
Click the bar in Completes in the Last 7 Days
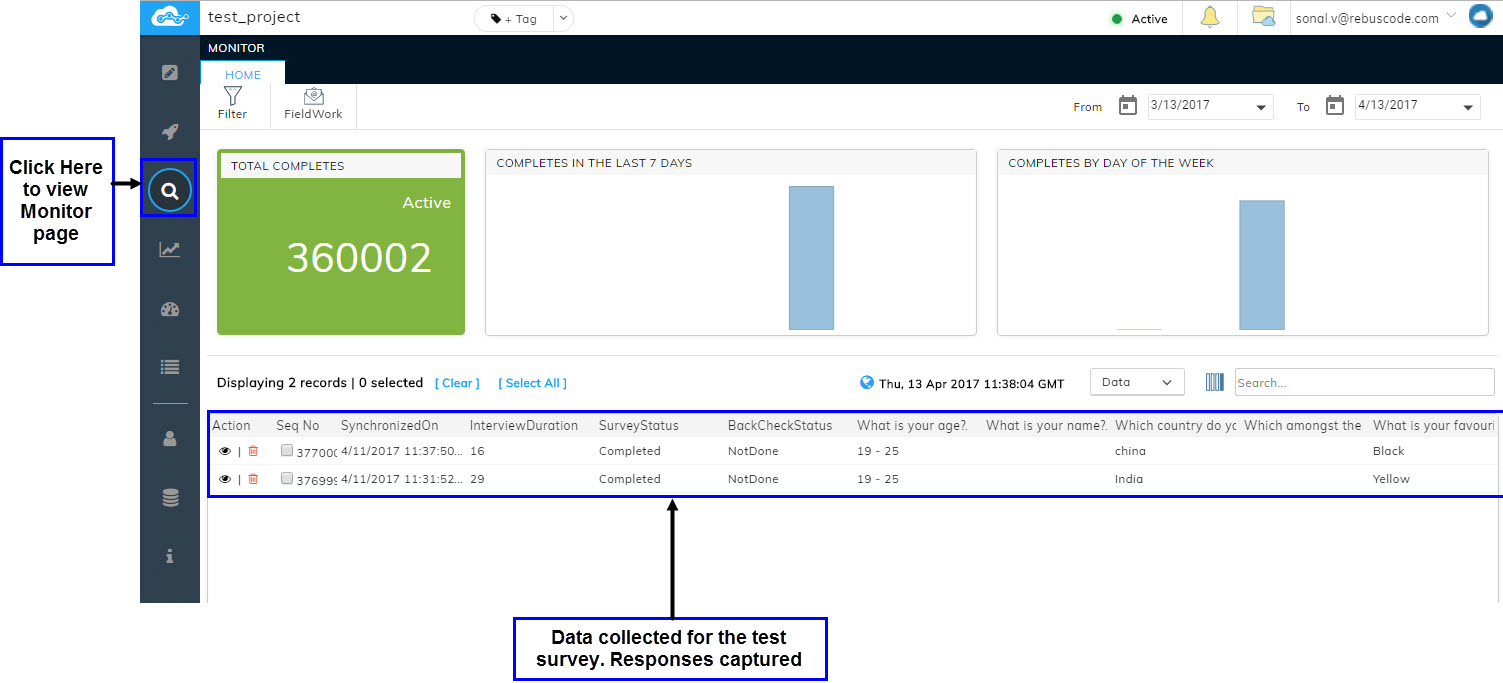(811, 258)
